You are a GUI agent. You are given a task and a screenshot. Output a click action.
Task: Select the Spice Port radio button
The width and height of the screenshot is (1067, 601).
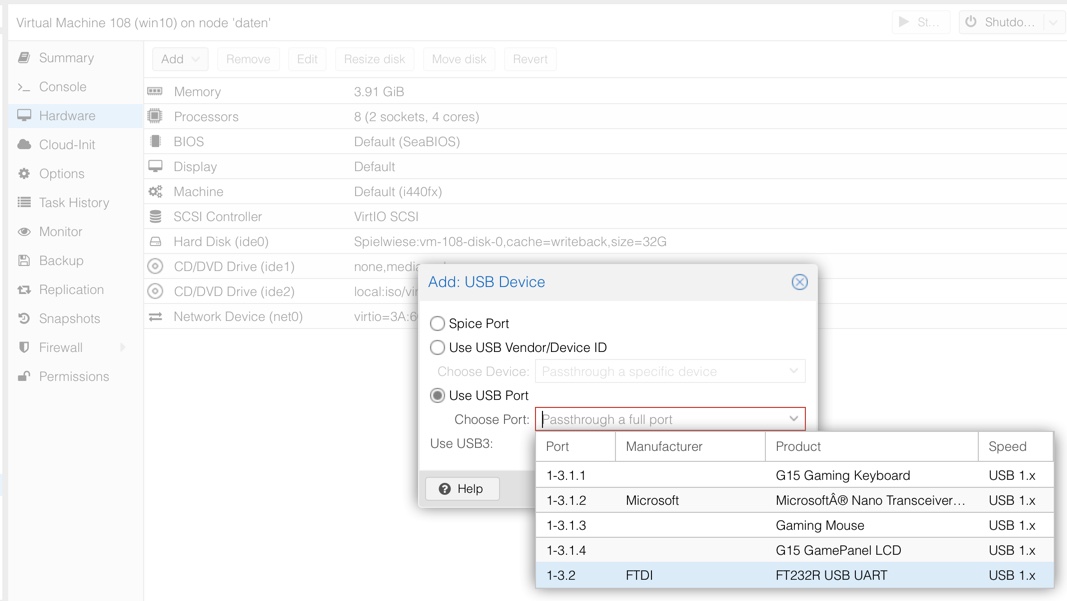437,324
